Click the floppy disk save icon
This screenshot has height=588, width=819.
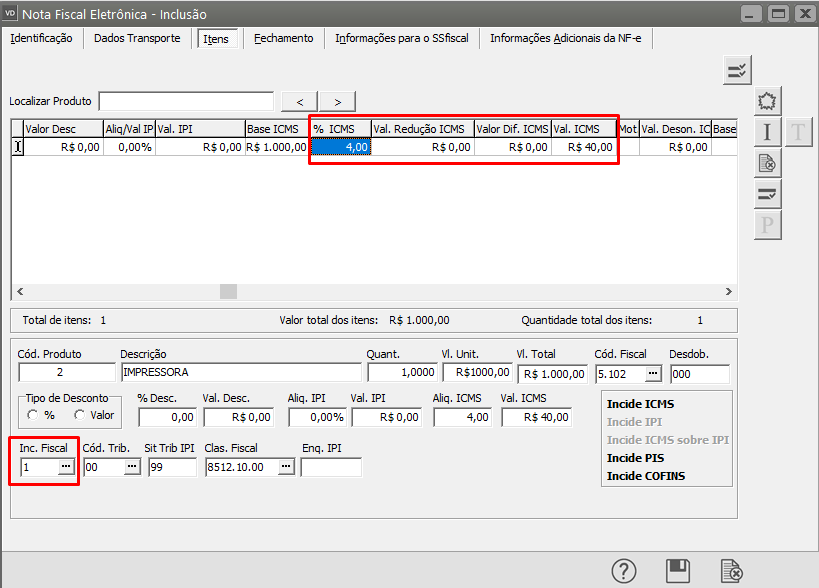(x=678, y=571)
